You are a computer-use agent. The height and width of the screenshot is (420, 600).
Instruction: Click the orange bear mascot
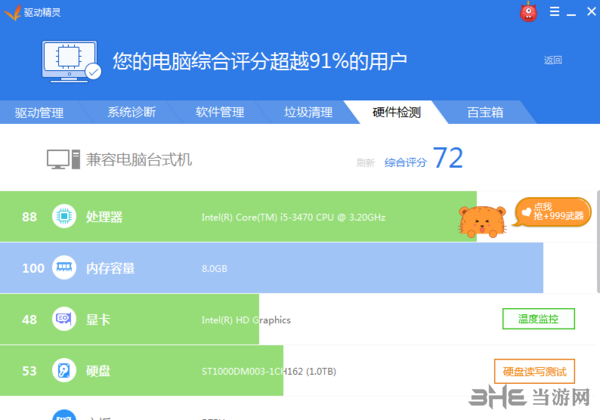pos(482,221)
